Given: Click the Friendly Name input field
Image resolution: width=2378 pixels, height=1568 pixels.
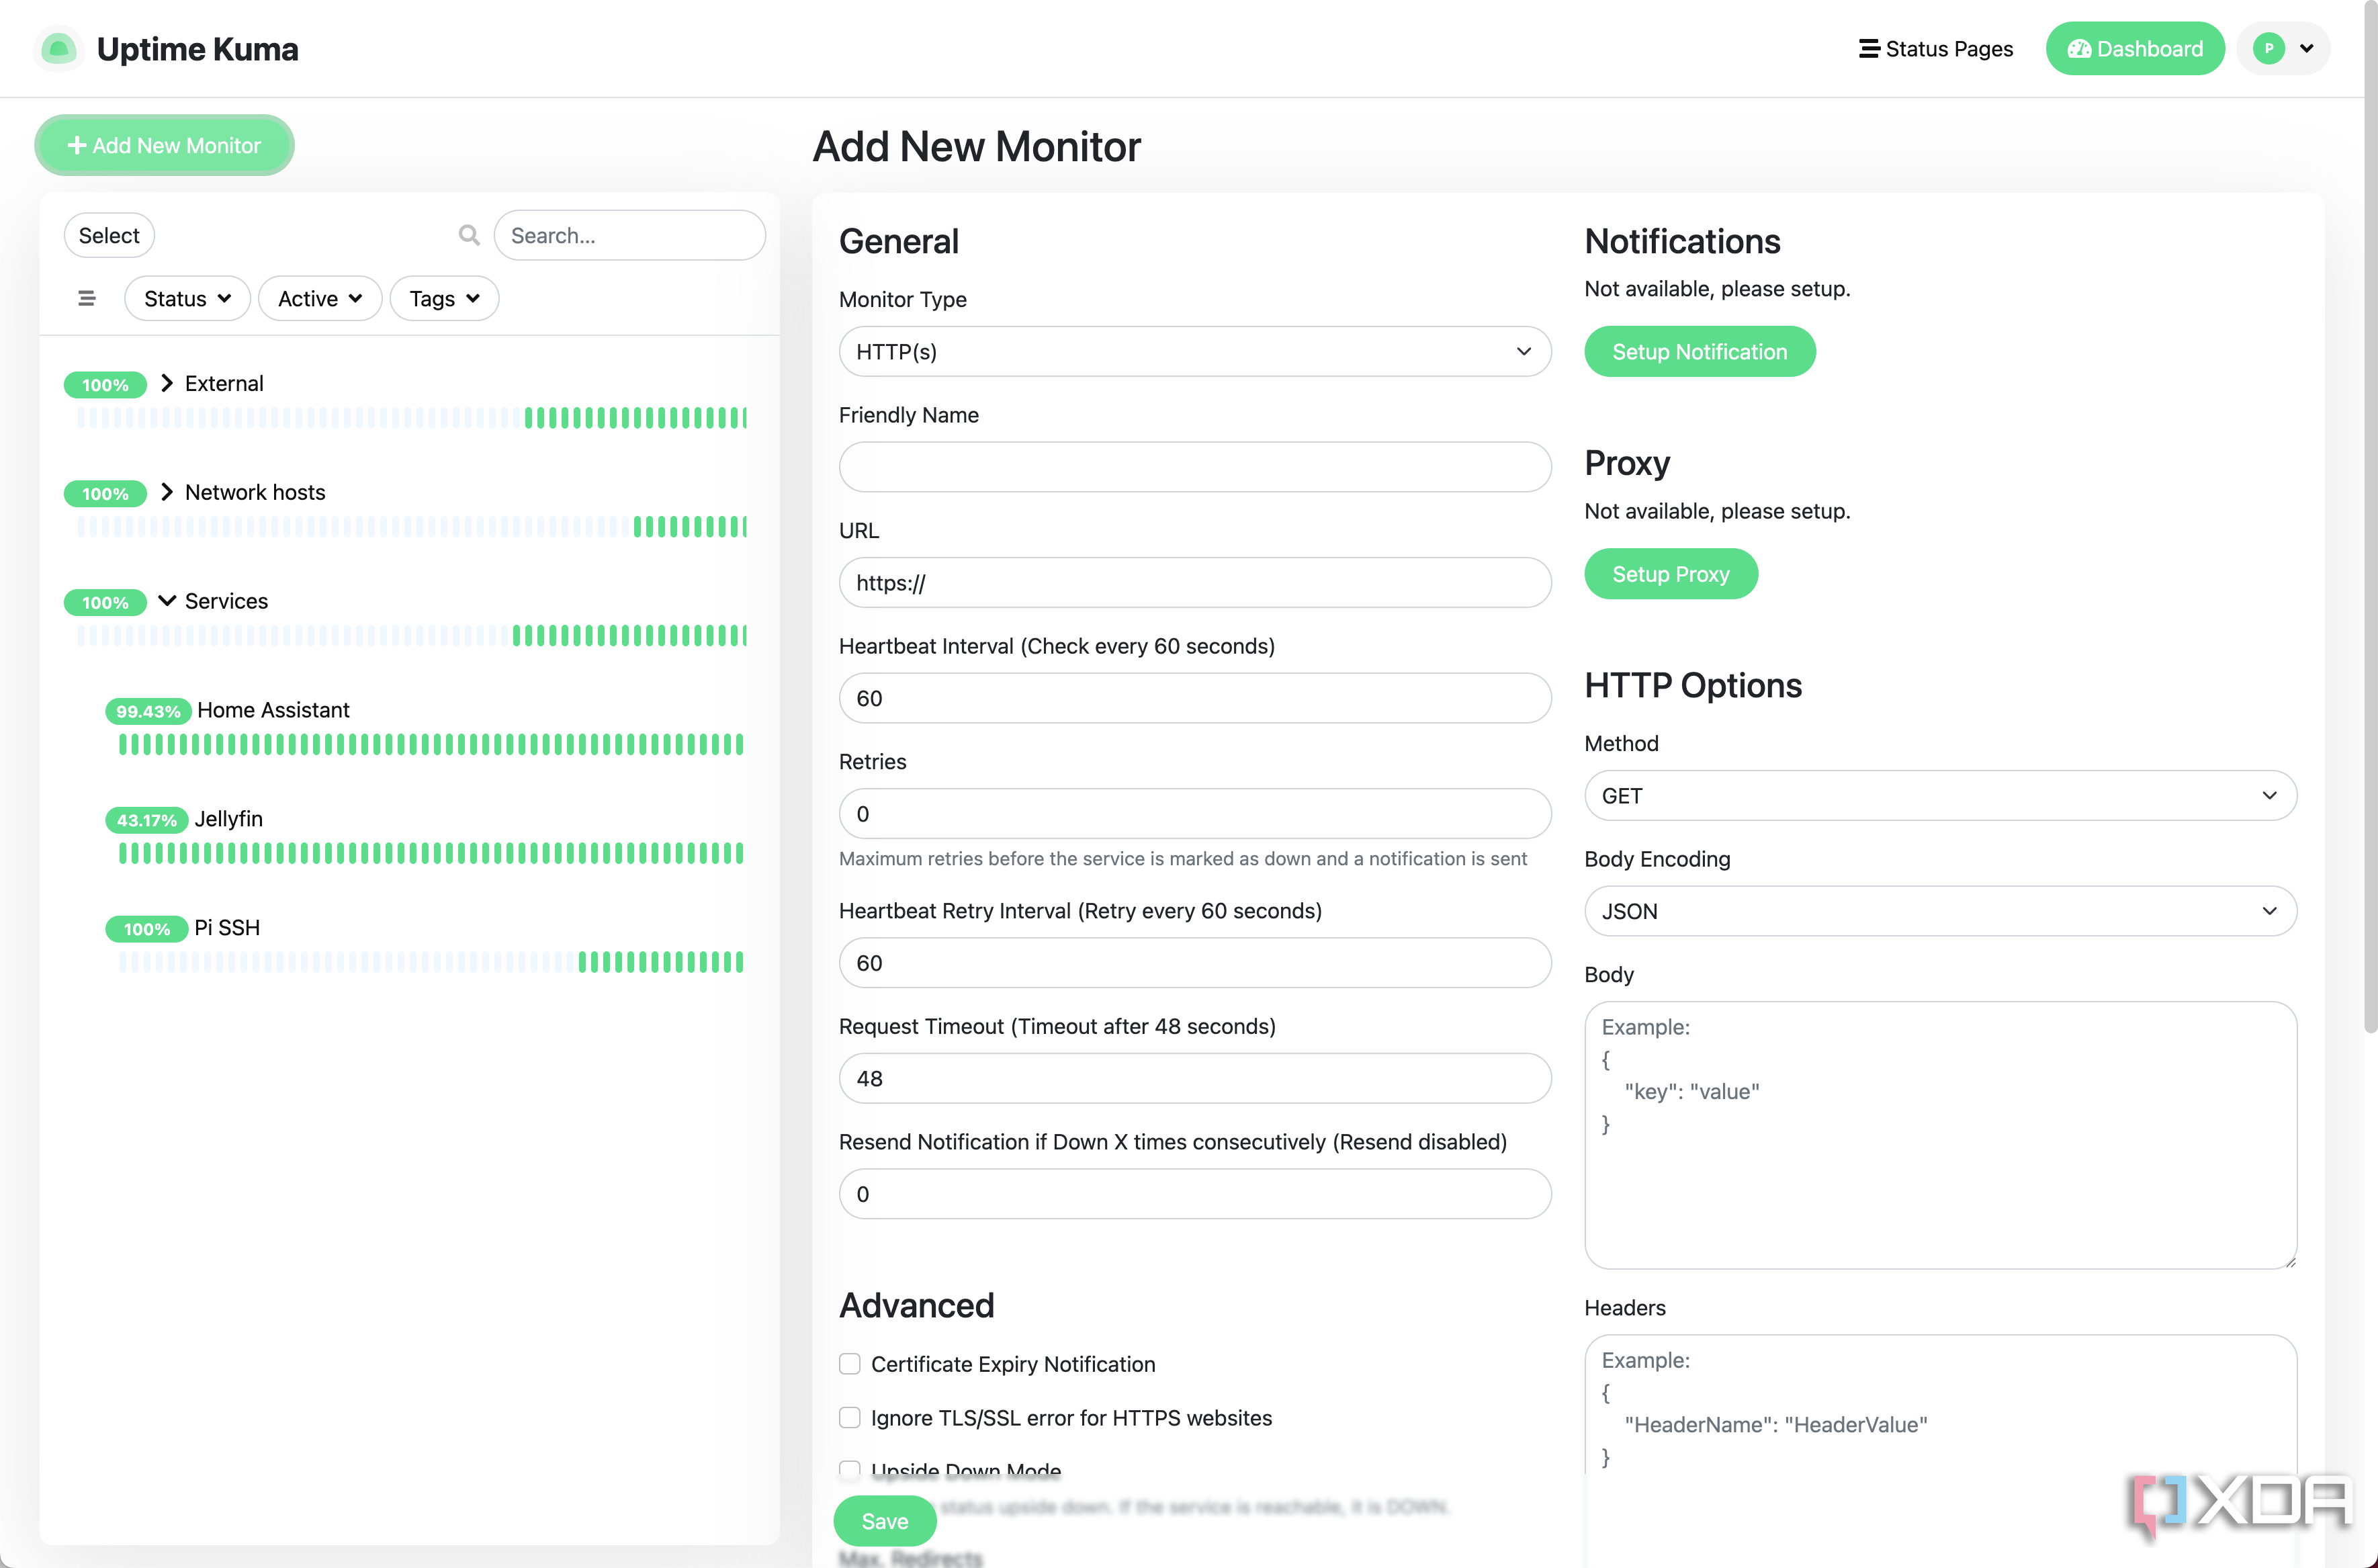Looking at the screenshot, I should (x=1194, y=467).
